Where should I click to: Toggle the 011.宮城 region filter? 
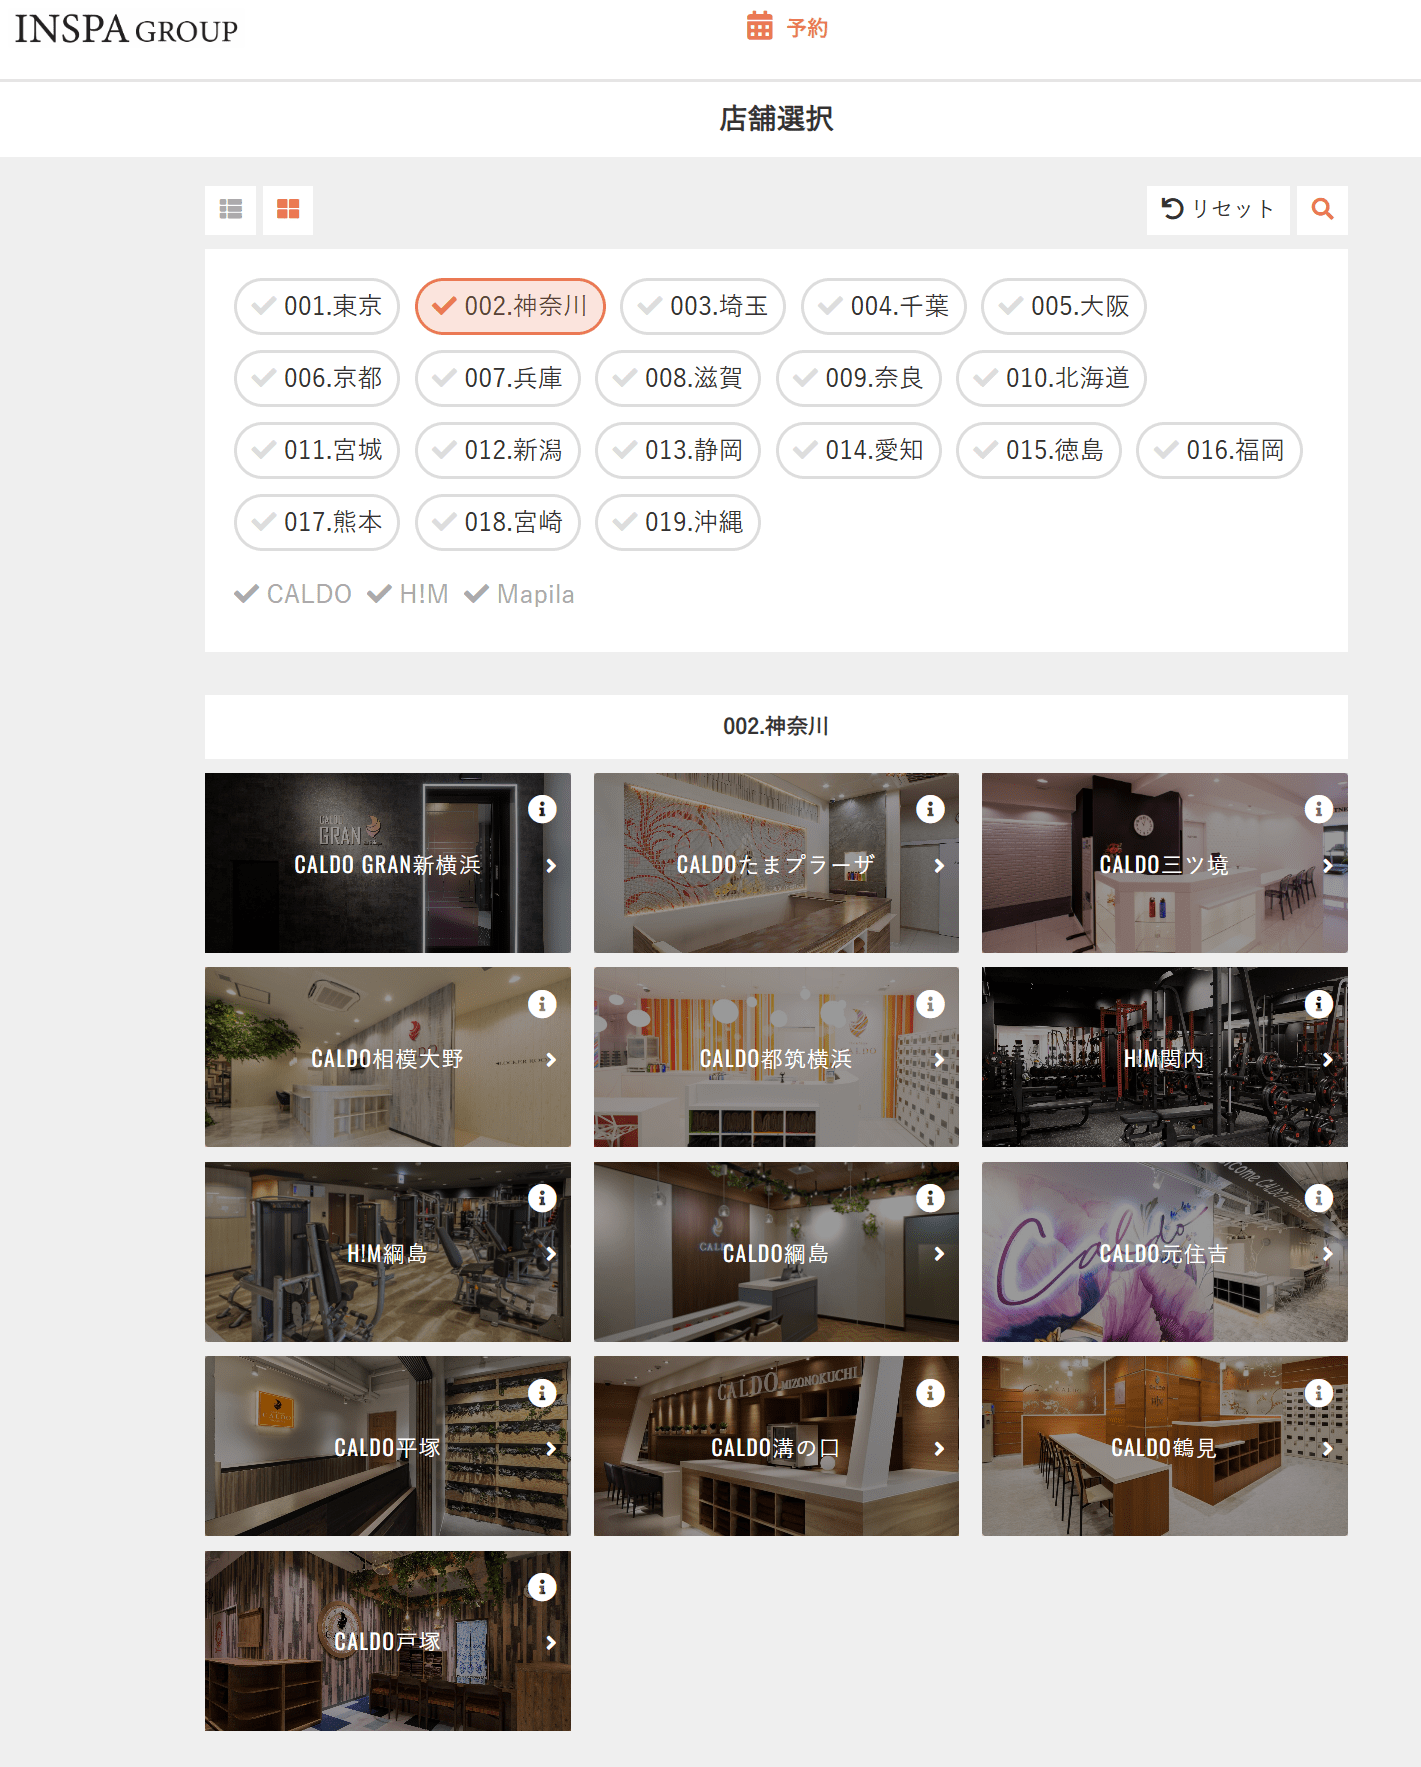click(x=317, y=450)
